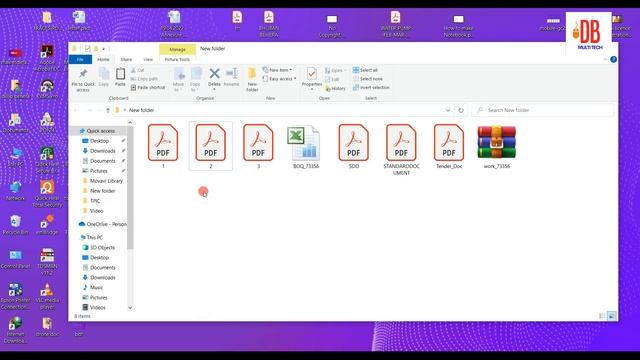Open TPC folder in sidebar
The width and height of the screenshot is (640, 360).
click(x=95, y=201)
